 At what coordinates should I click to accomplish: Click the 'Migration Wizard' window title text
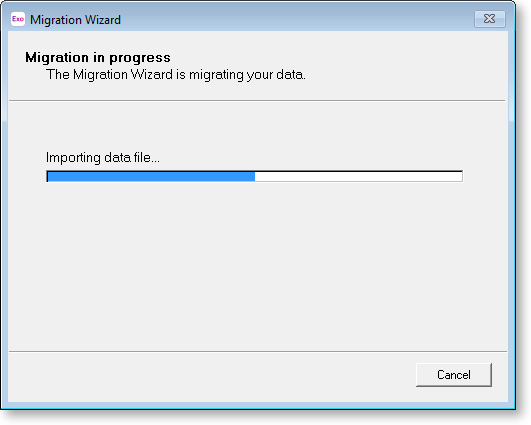75,20
